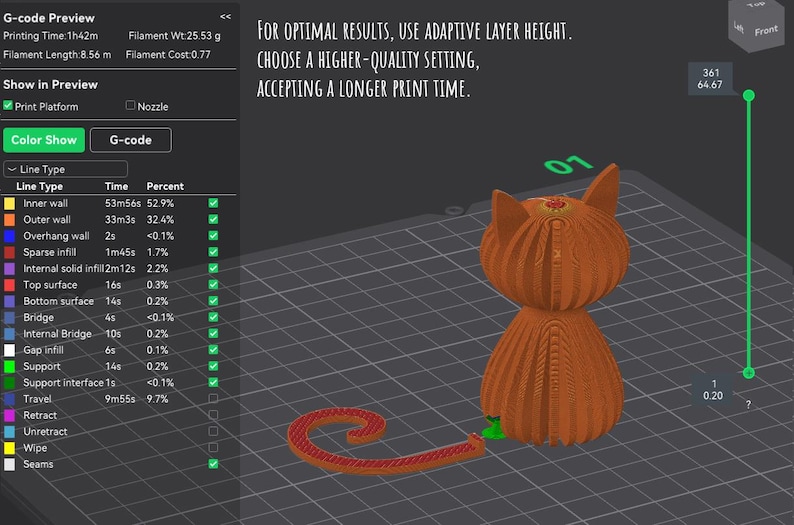This screenshot has width=794, height=525.
Task: Click the white Gap infill swatch
Action: pos(9,350)
